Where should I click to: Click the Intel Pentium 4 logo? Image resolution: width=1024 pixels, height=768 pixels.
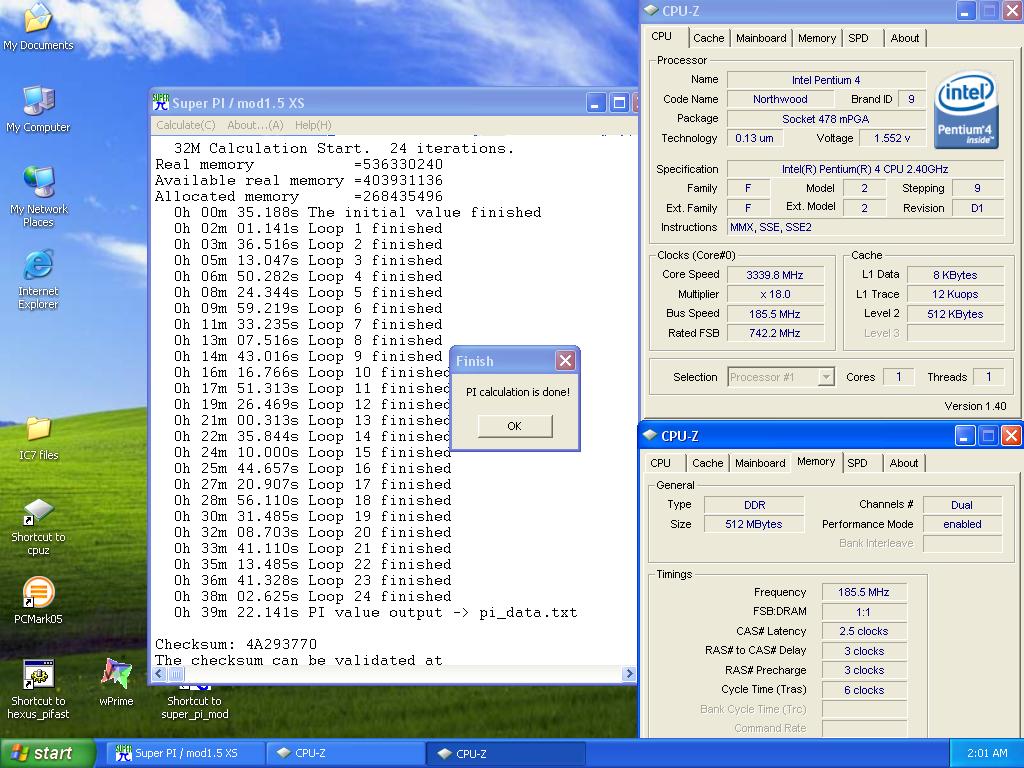click(x=966, y=109)
